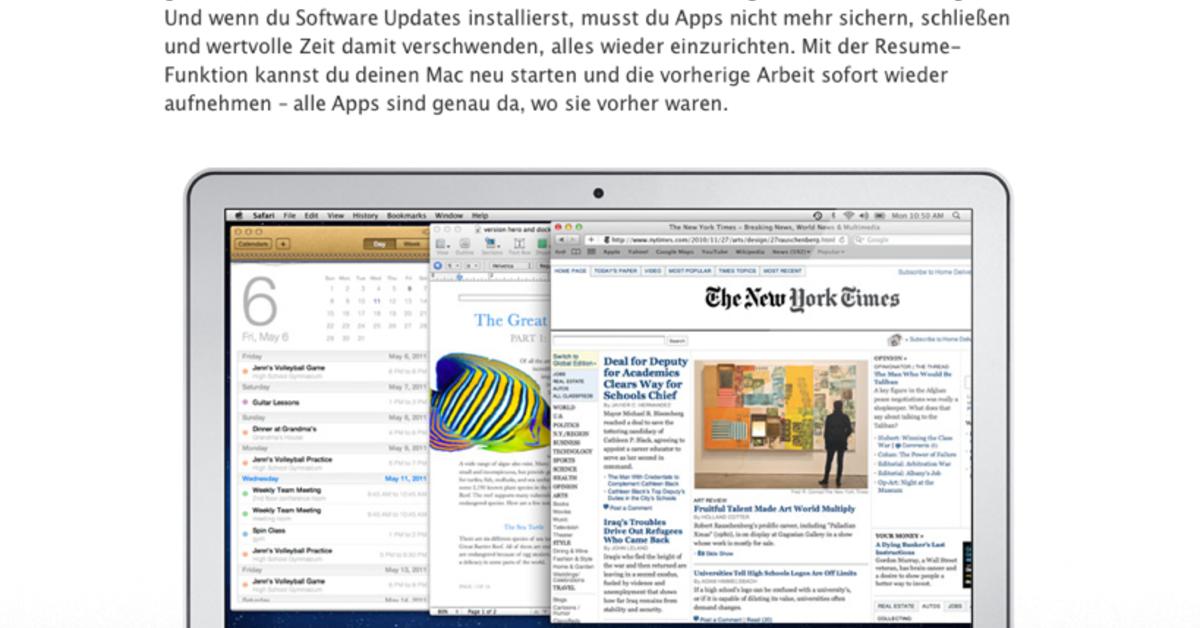
Task: Click the YouTube bookmark in Safari
Action: point(715,252)
